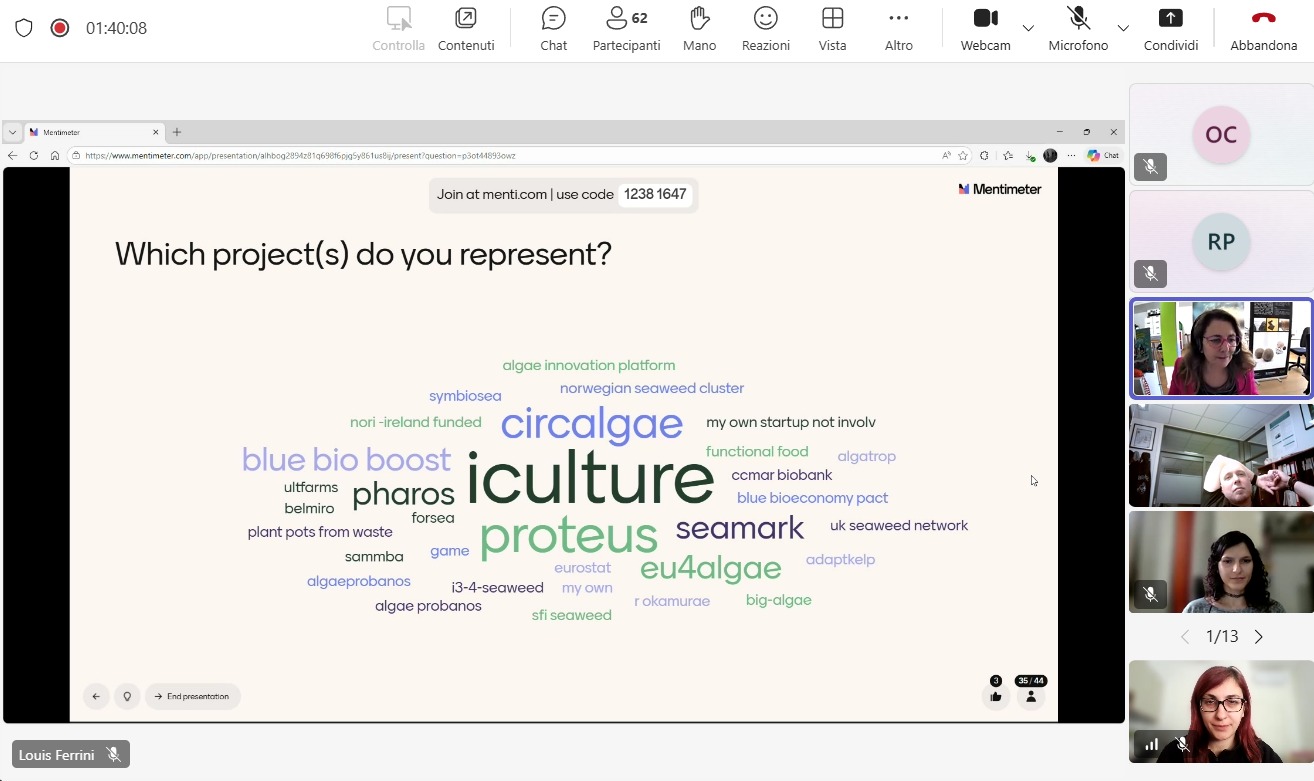Go to next participant page arrow
Viewport: 1314px width, 781px height.
(1259, 637)
